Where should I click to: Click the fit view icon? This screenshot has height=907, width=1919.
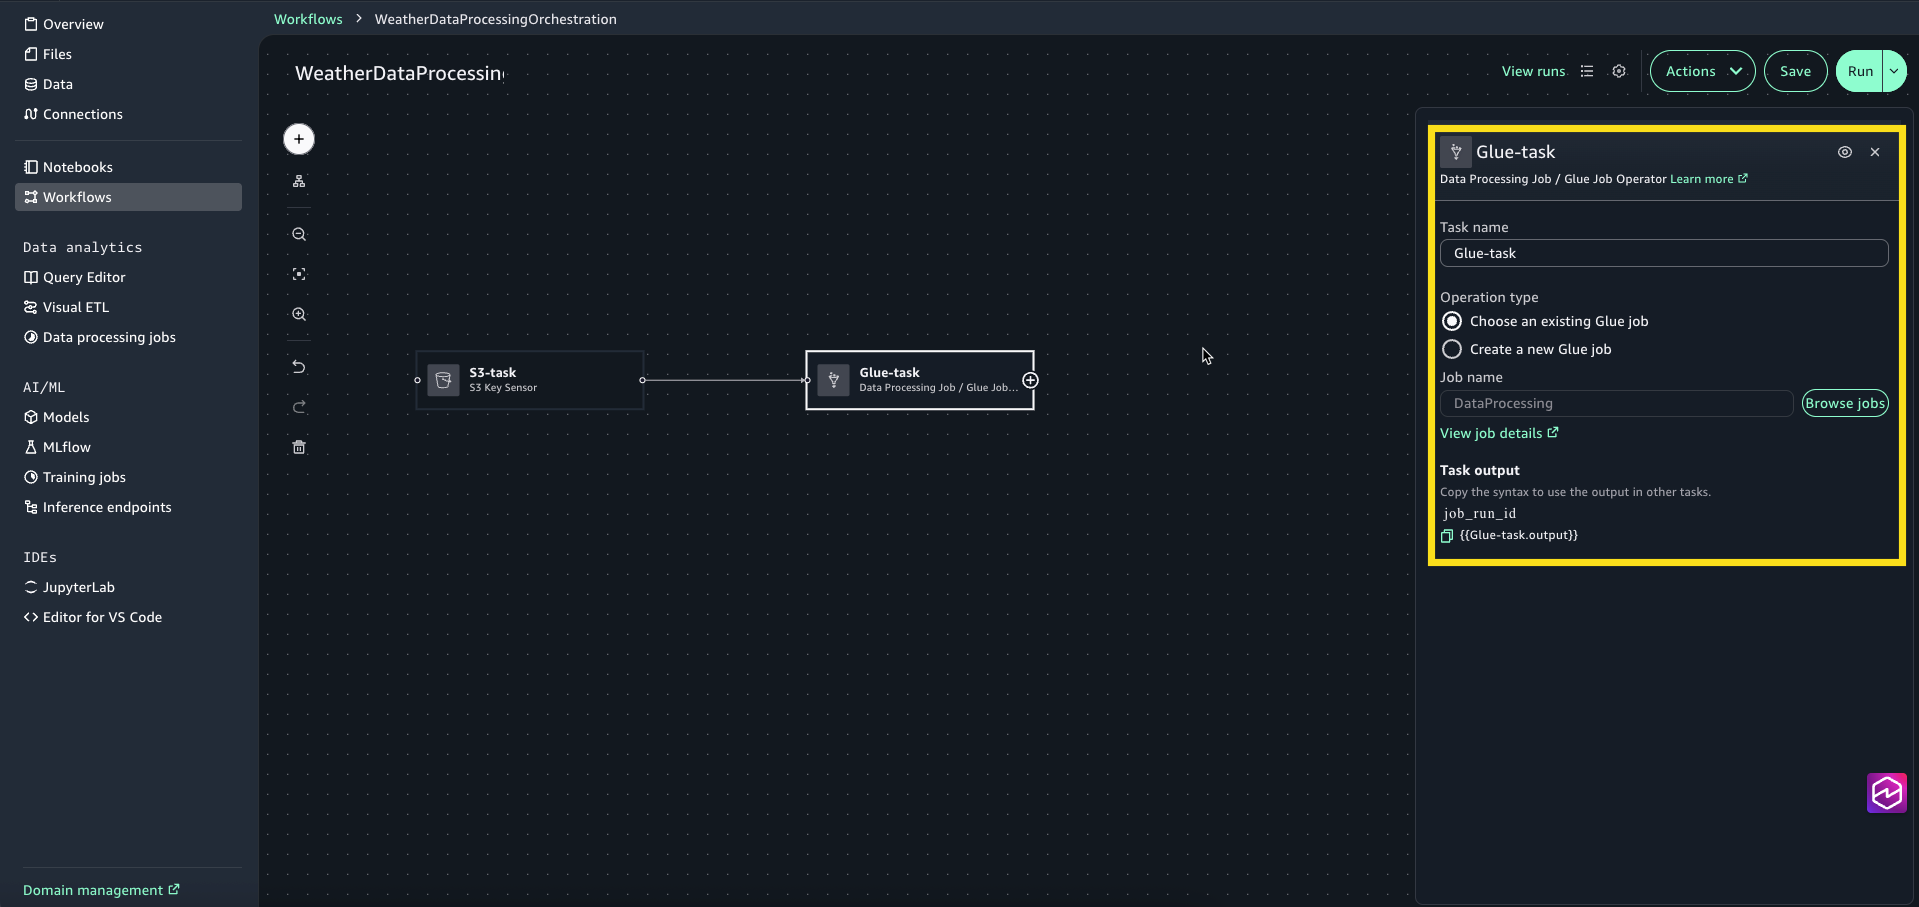click(x=299, y=274)
